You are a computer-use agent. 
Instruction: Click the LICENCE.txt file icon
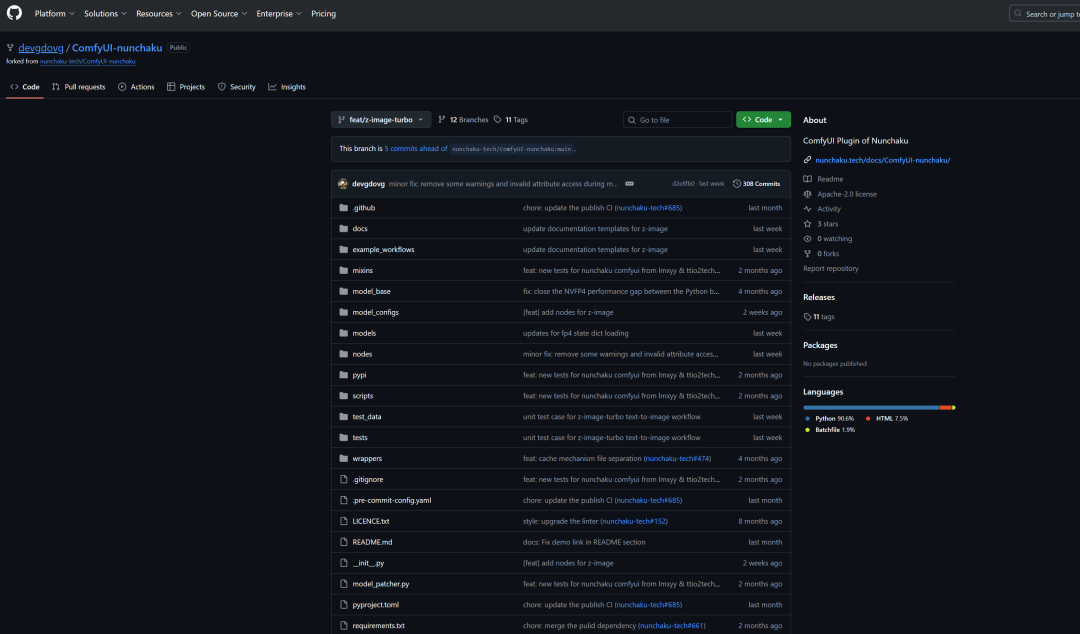[x=344, y=521]
